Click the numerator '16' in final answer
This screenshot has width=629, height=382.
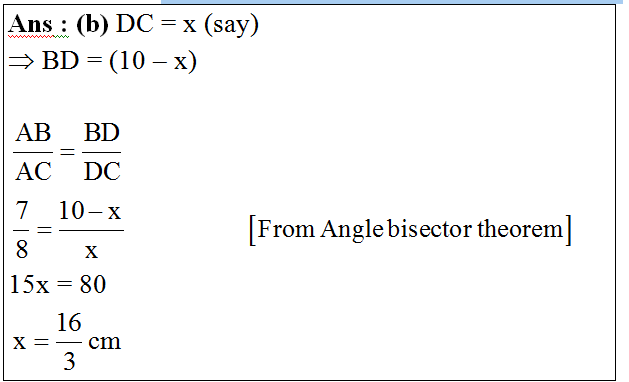[69, 322]
